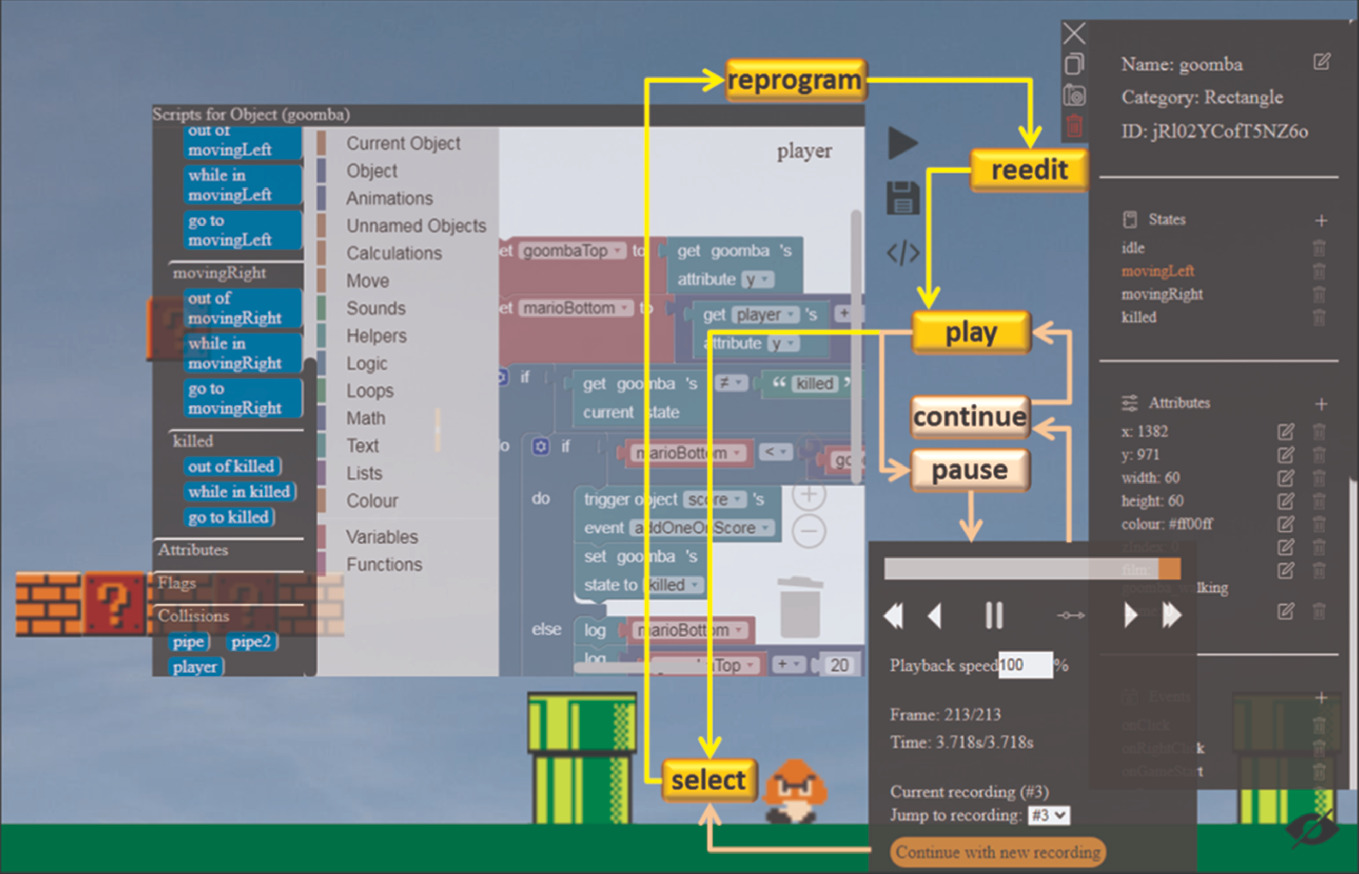Delete the x attribute
This screenshot has height=874, width=1359.
pos(1319,432)
